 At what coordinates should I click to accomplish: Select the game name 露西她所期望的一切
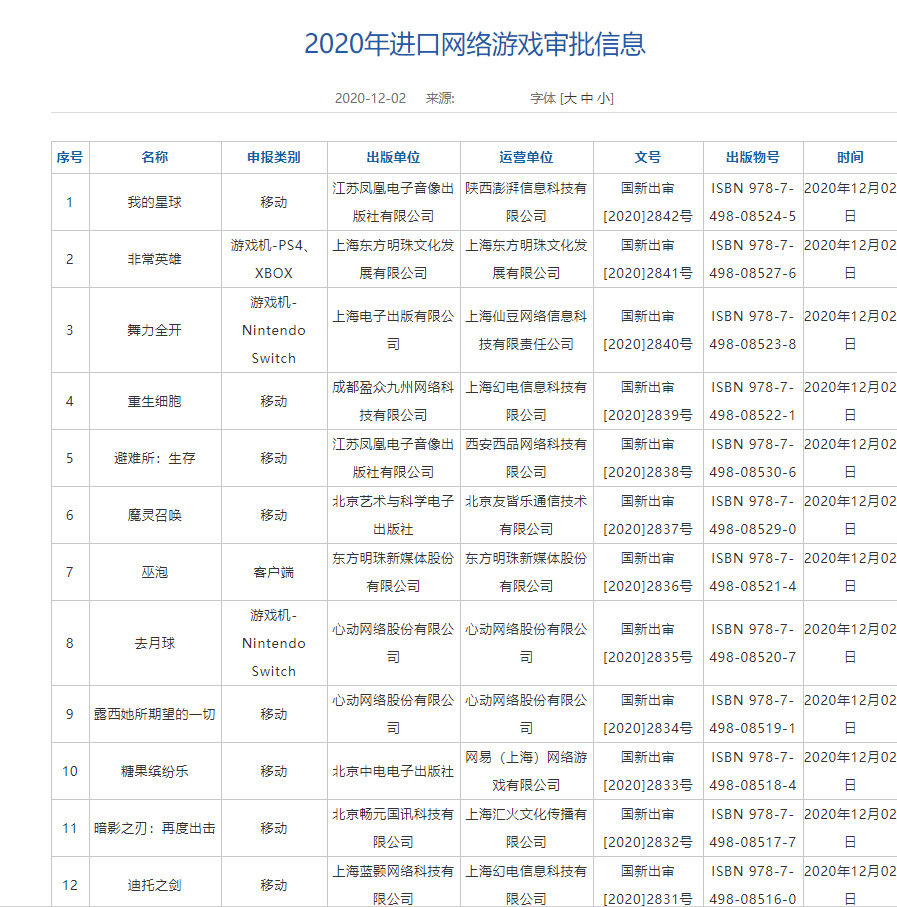(155, 714)
